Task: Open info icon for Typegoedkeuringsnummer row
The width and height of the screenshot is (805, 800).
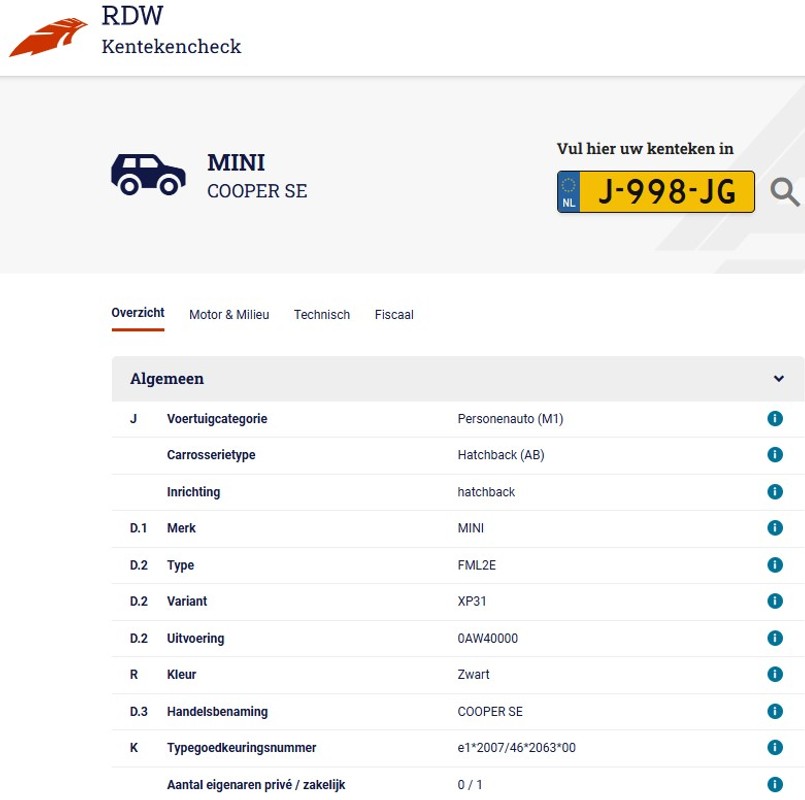Action: coord(775,747)
